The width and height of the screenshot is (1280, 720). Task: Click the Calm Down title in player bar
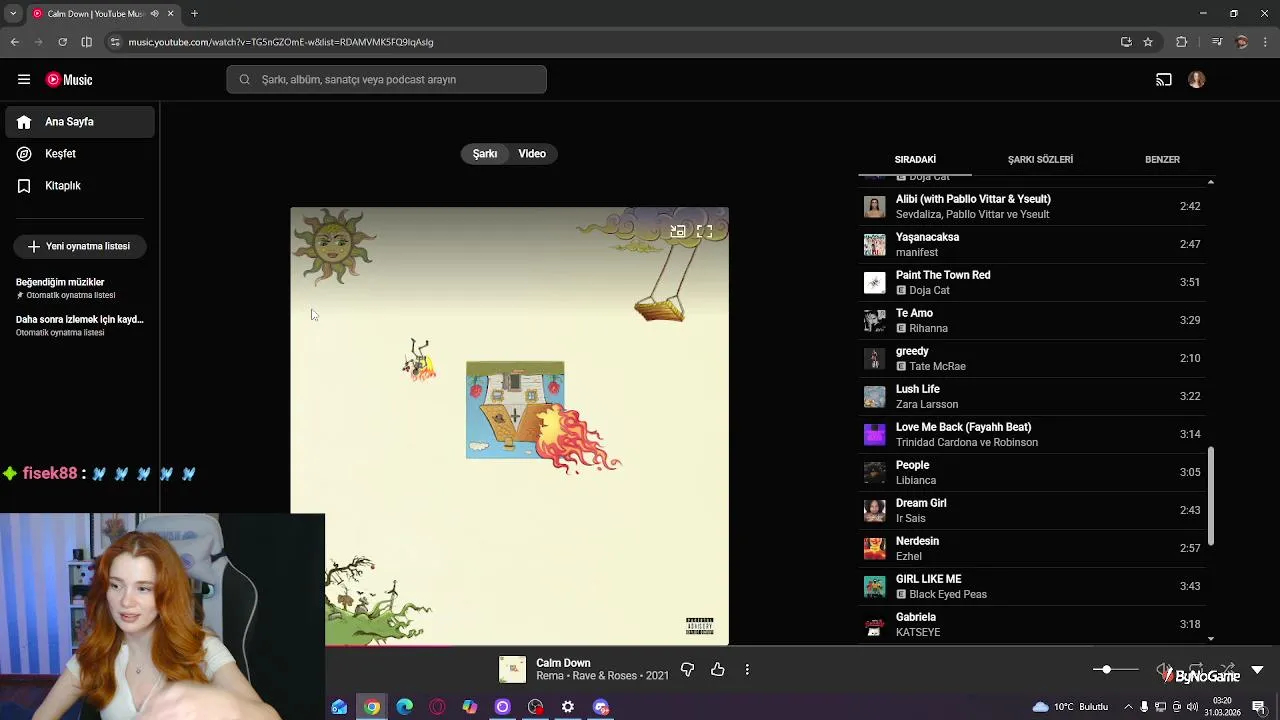tap(563, 663)
